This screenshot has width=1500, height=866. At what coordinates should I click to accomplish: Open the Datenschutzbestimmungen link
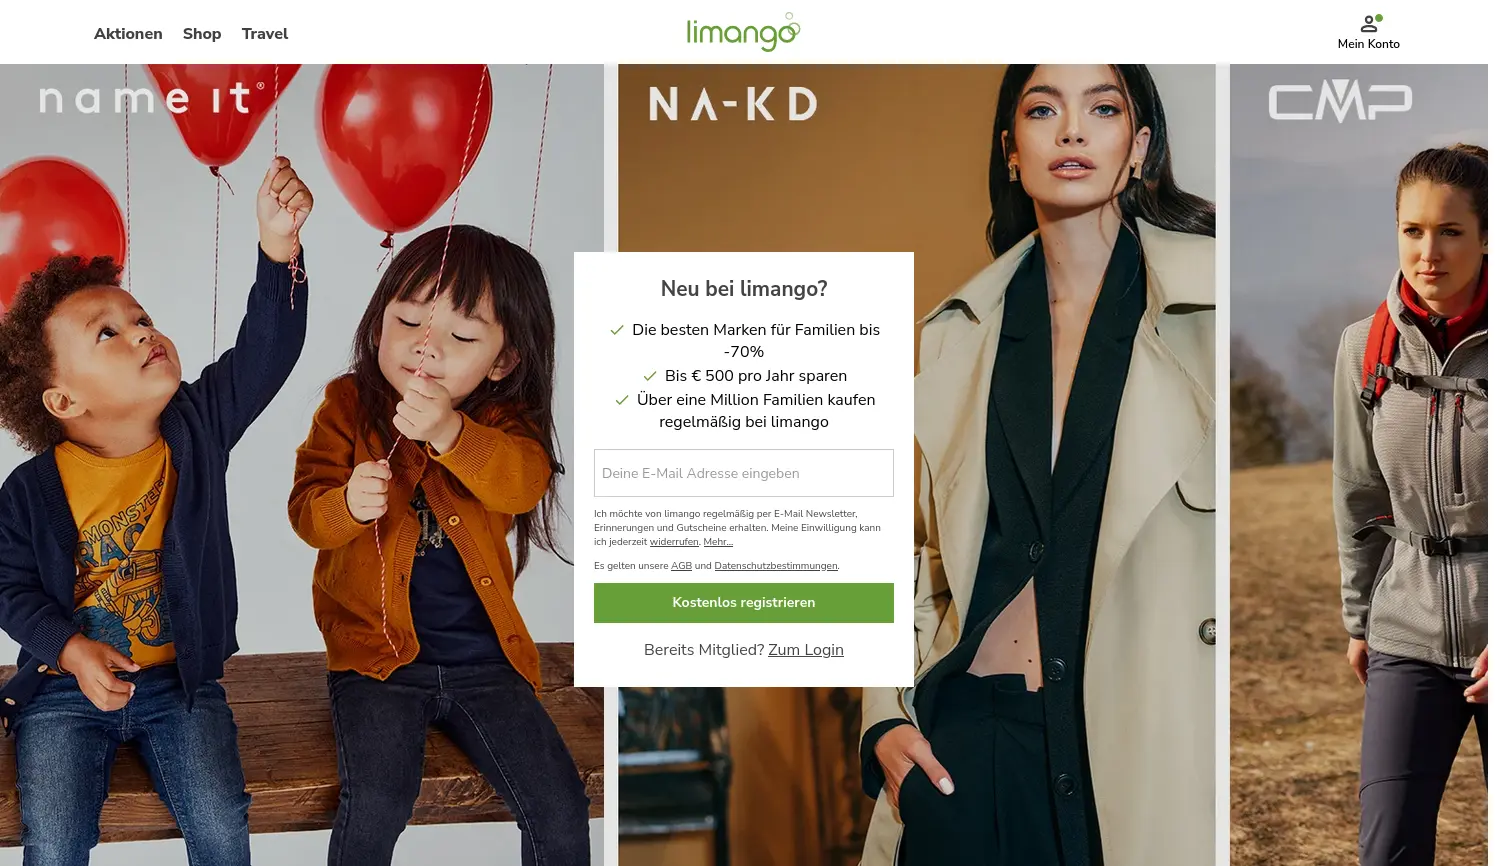(x=776, y=566)
